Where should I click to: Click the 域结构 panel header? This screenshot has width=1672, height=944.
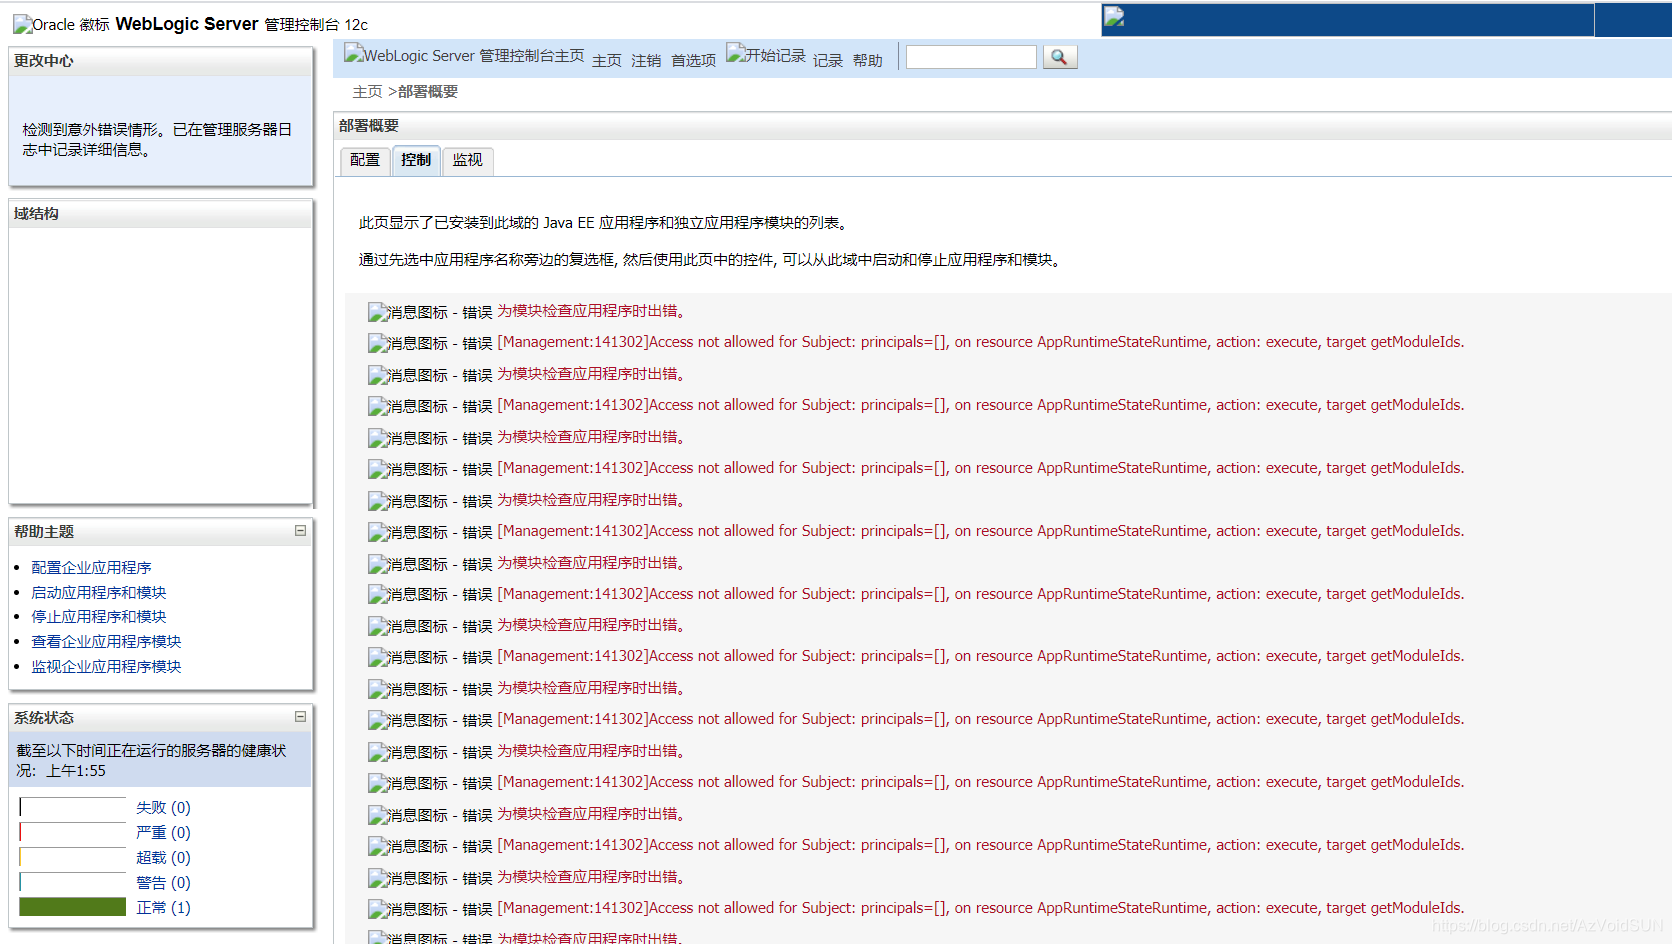pyautogui.click(x=161, y=214)
